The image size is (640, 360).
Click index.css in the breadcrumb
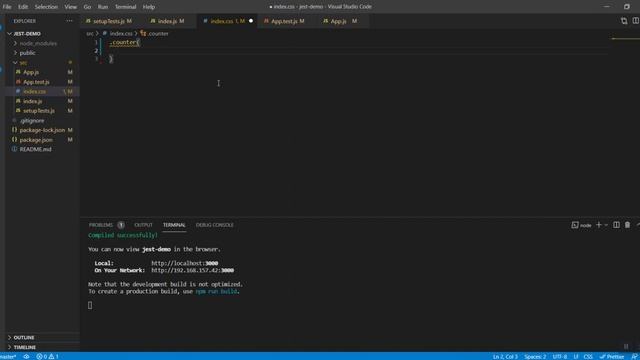coord(121,33)
